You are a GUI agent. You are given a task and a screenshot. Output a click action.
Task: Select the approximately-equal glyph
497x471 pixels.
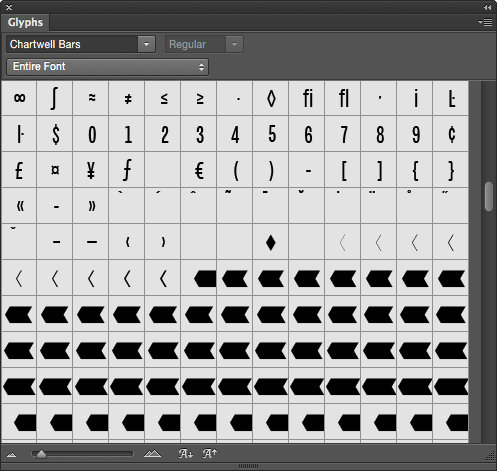(x=91, y=98)
